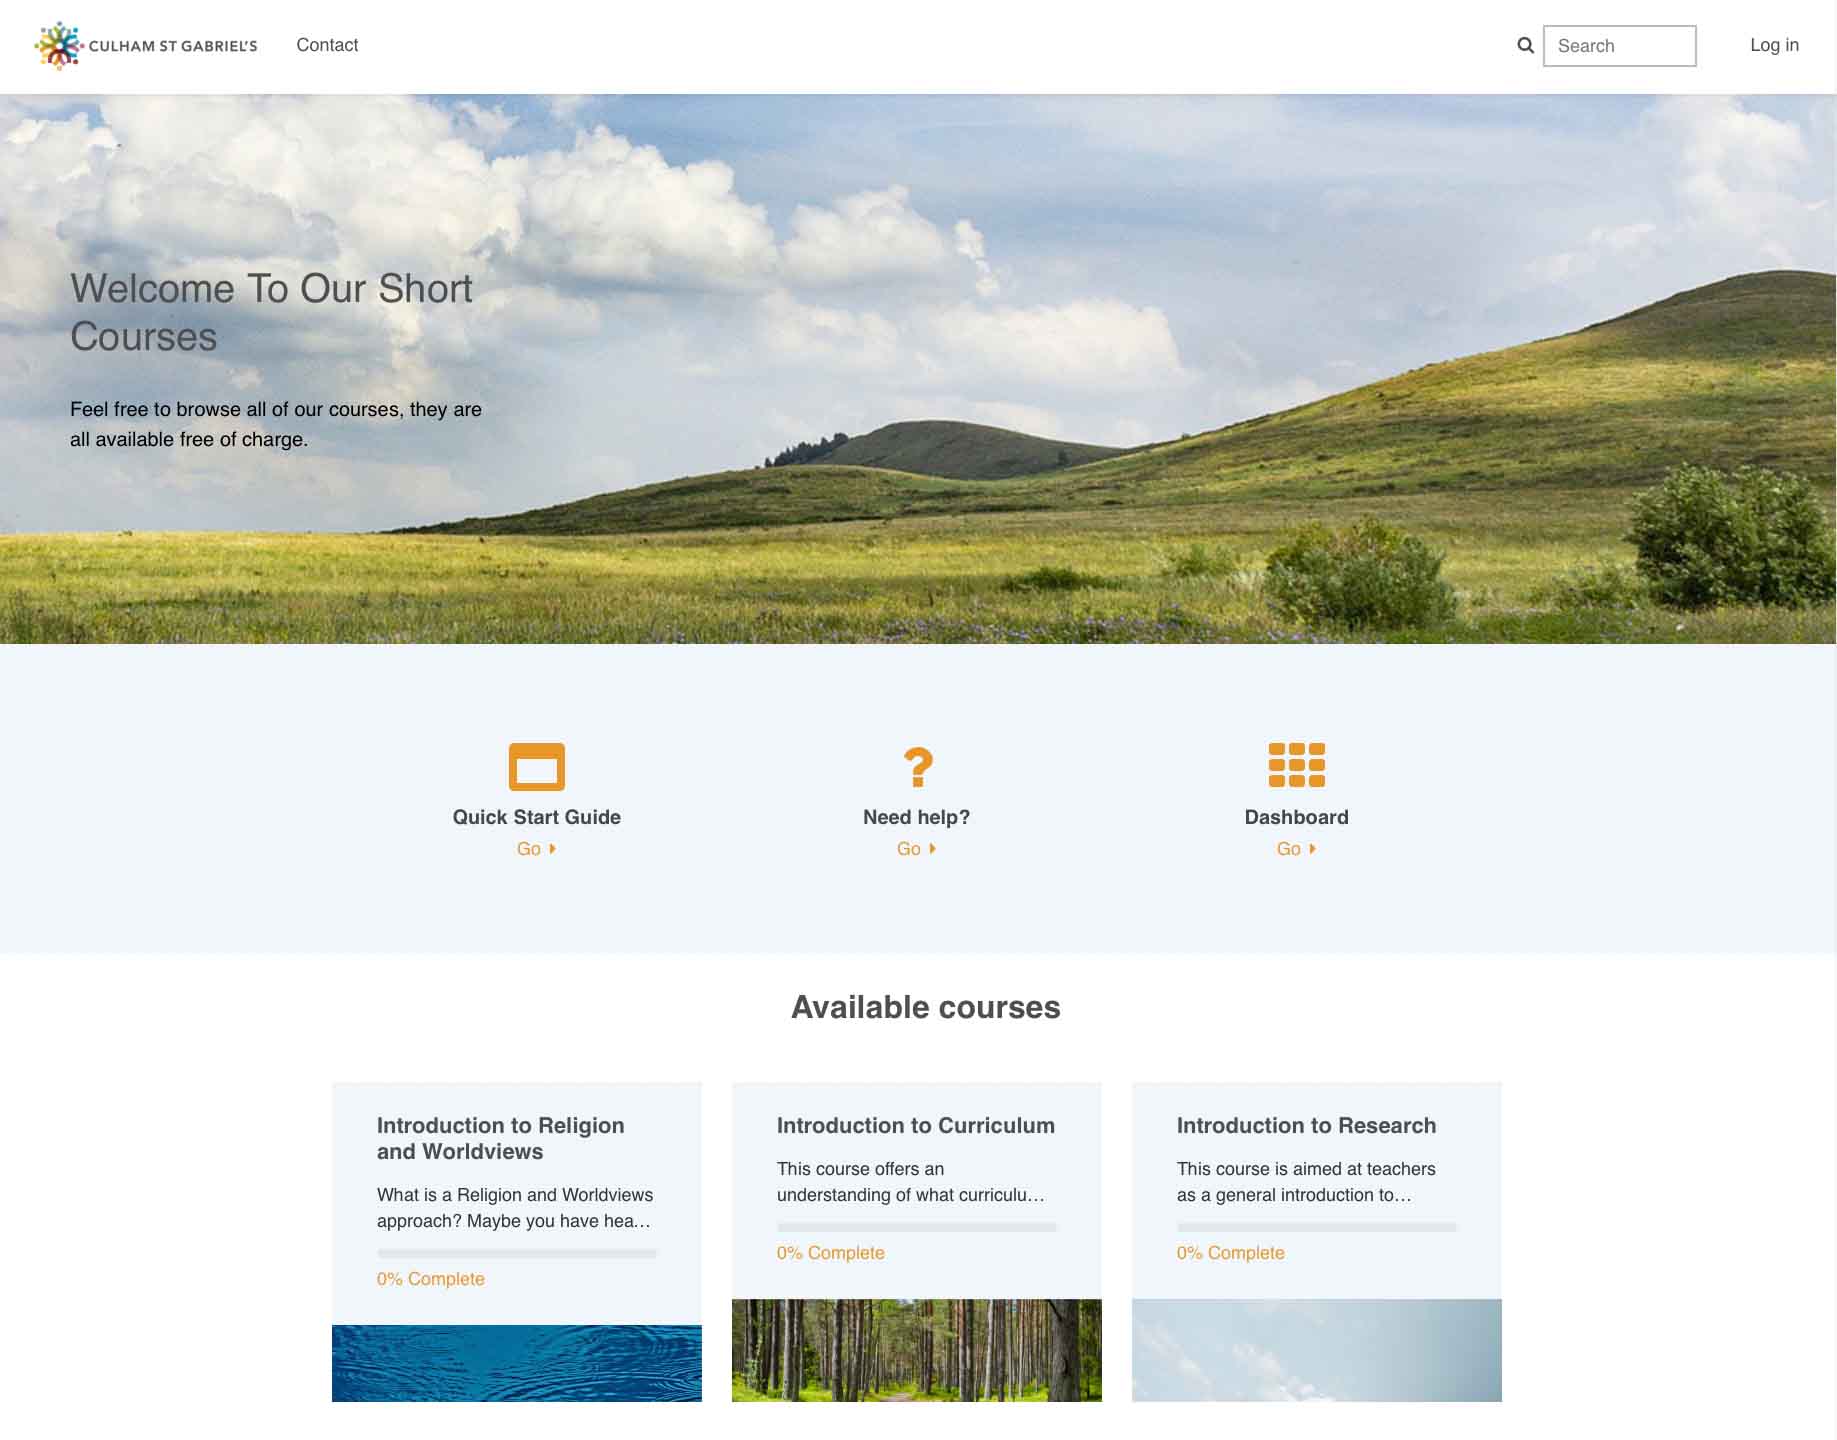
Task: Click the forest thumbnail on Curriculum course
Action: [916, 1350]
